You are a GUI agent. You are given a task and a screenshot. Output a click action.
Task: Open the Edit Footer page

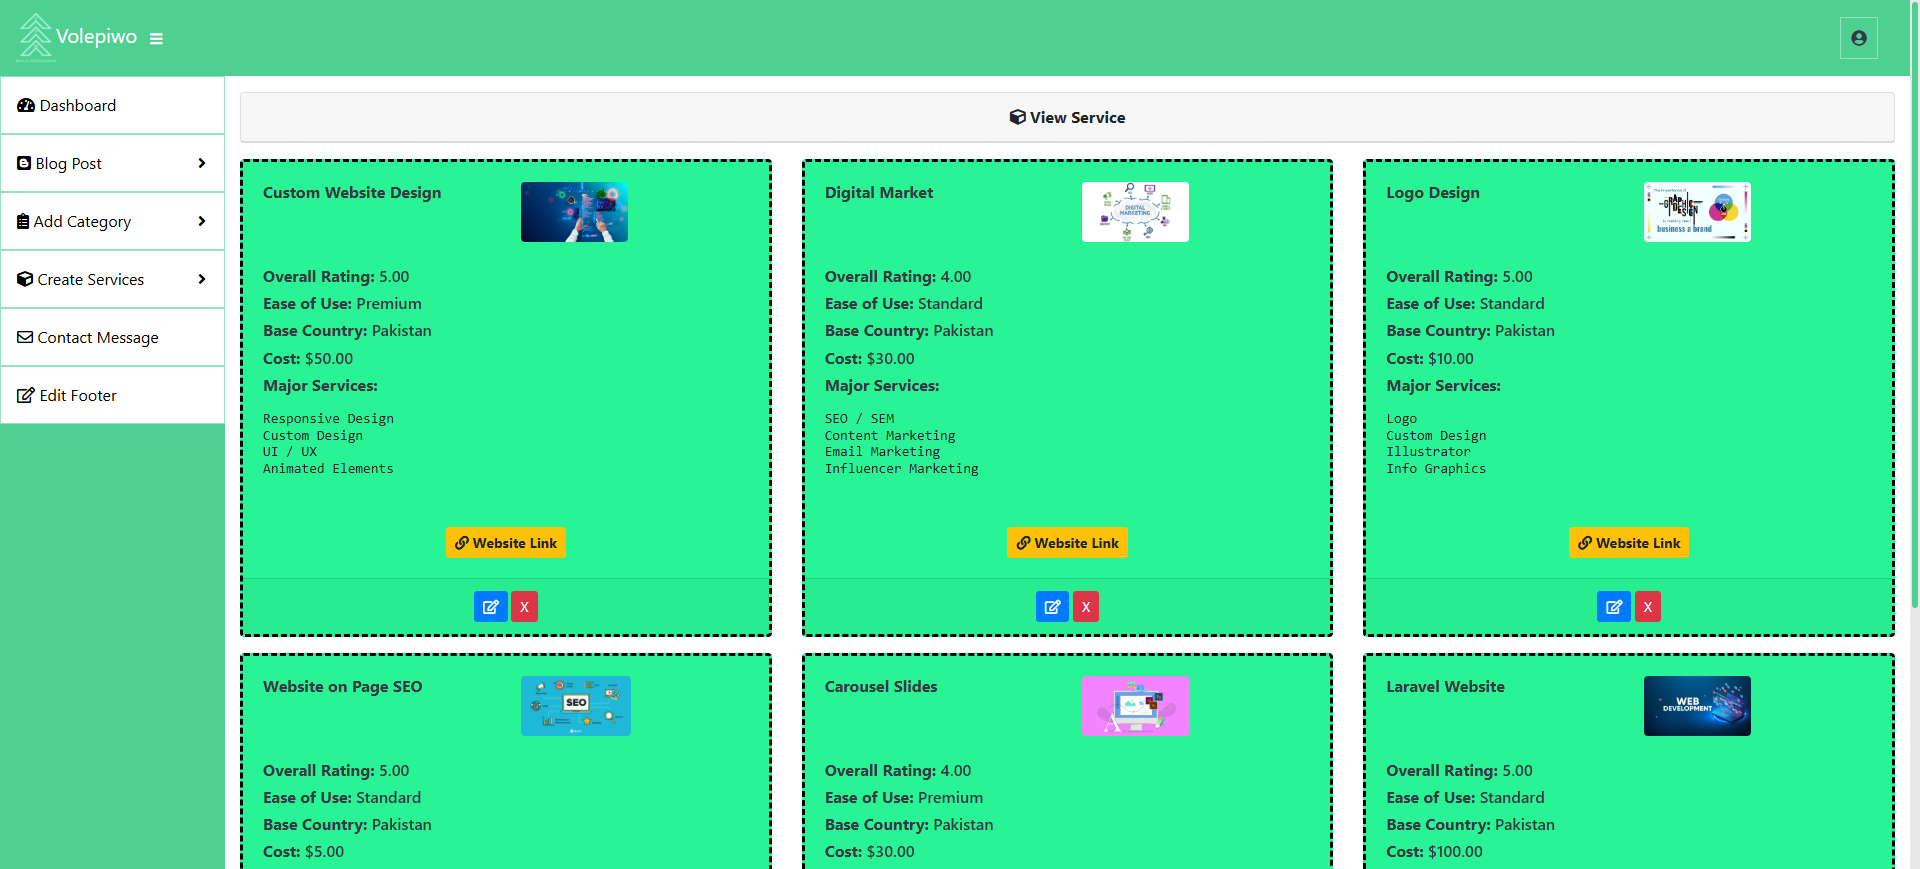tap(78, 395)
